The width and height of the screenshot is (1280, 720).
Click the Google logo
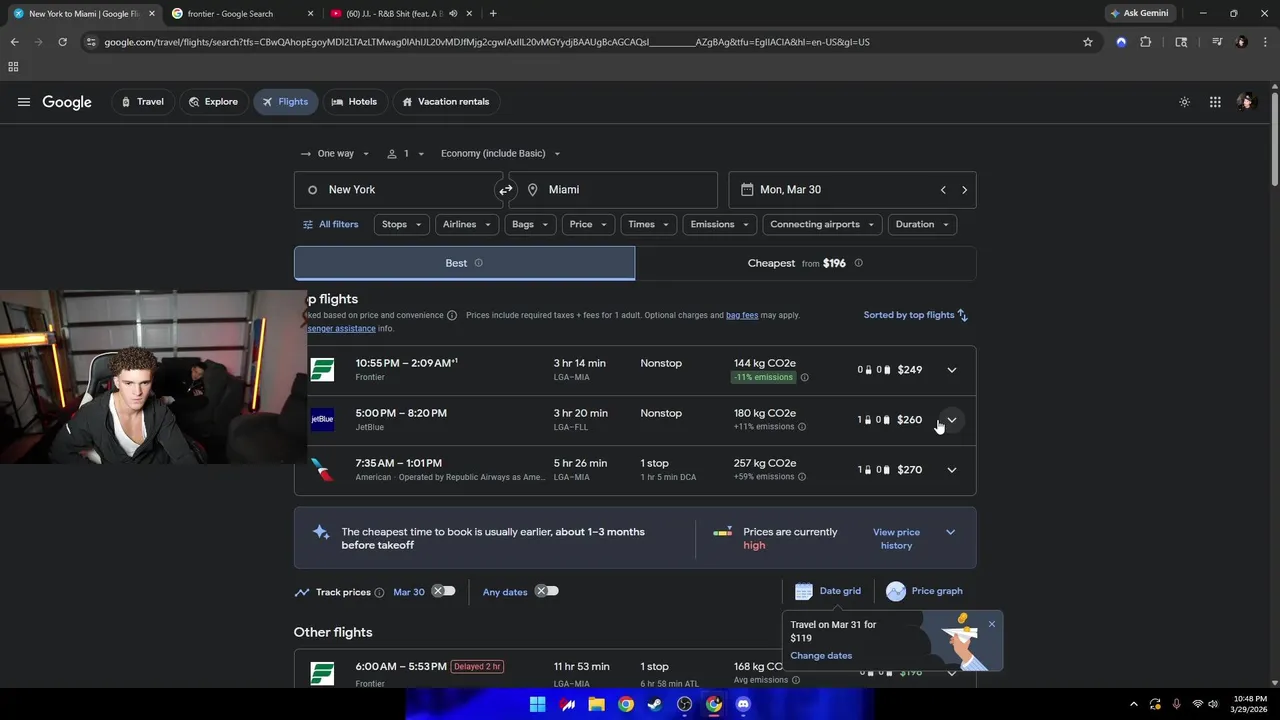67,102
